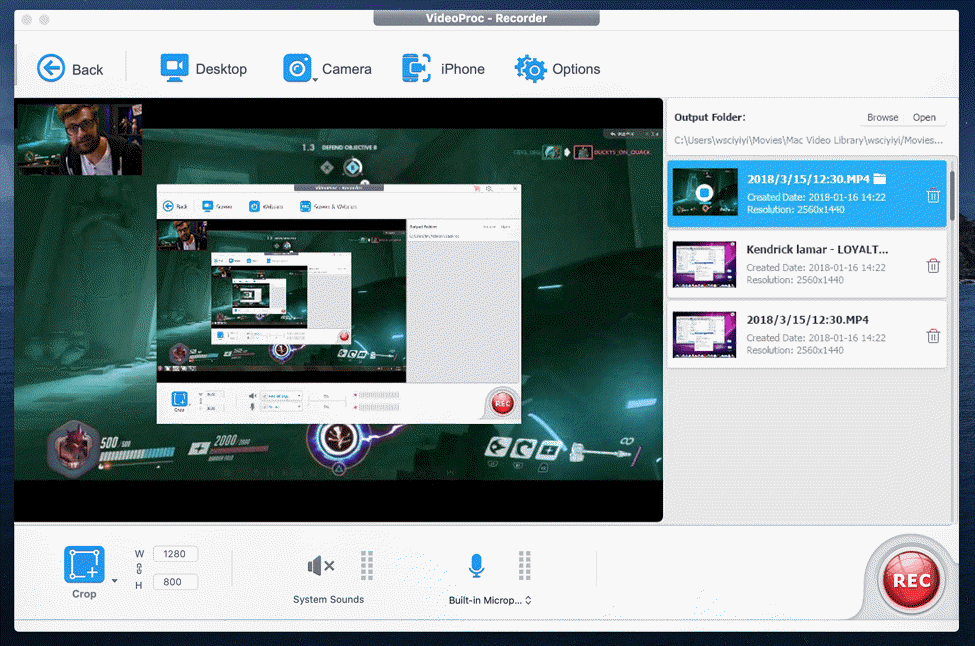Delete the Kendrick lamar - LOYALT recording
Screen dimensions: 975x646
click(933, 266)
